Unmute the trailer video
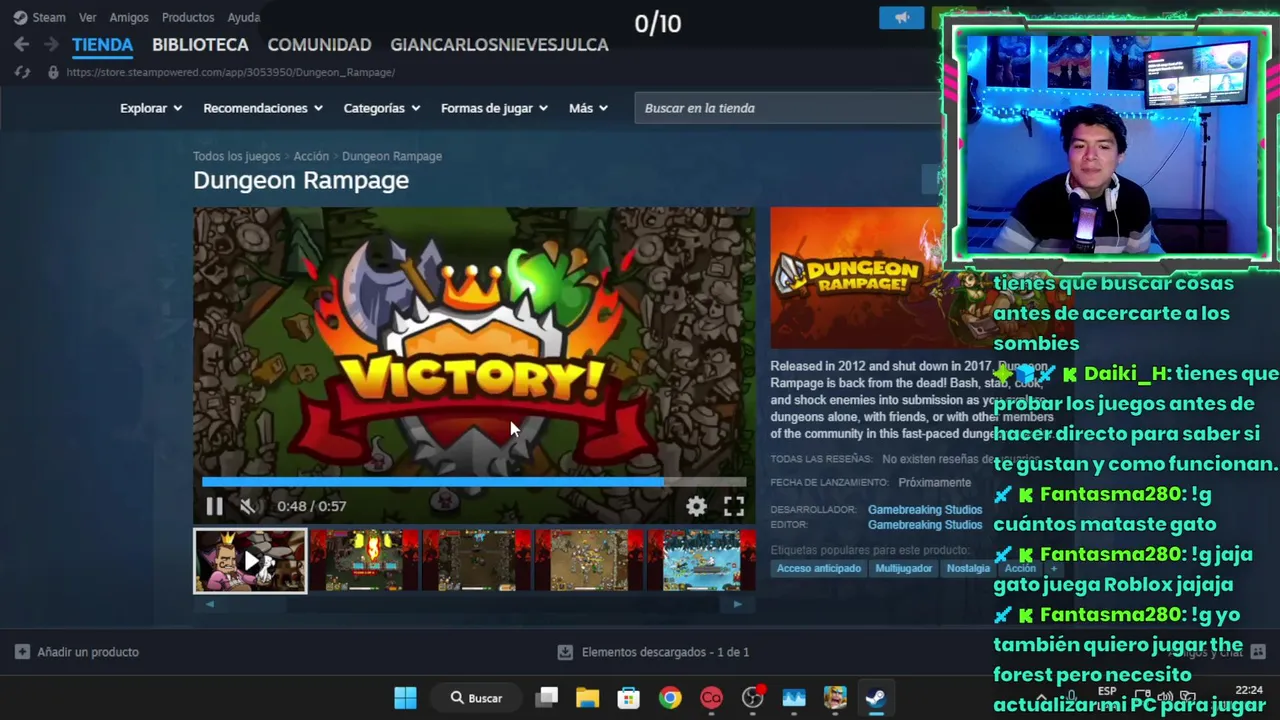The width and height of the screenshot is (1280, 720). [x=248, y=506]
